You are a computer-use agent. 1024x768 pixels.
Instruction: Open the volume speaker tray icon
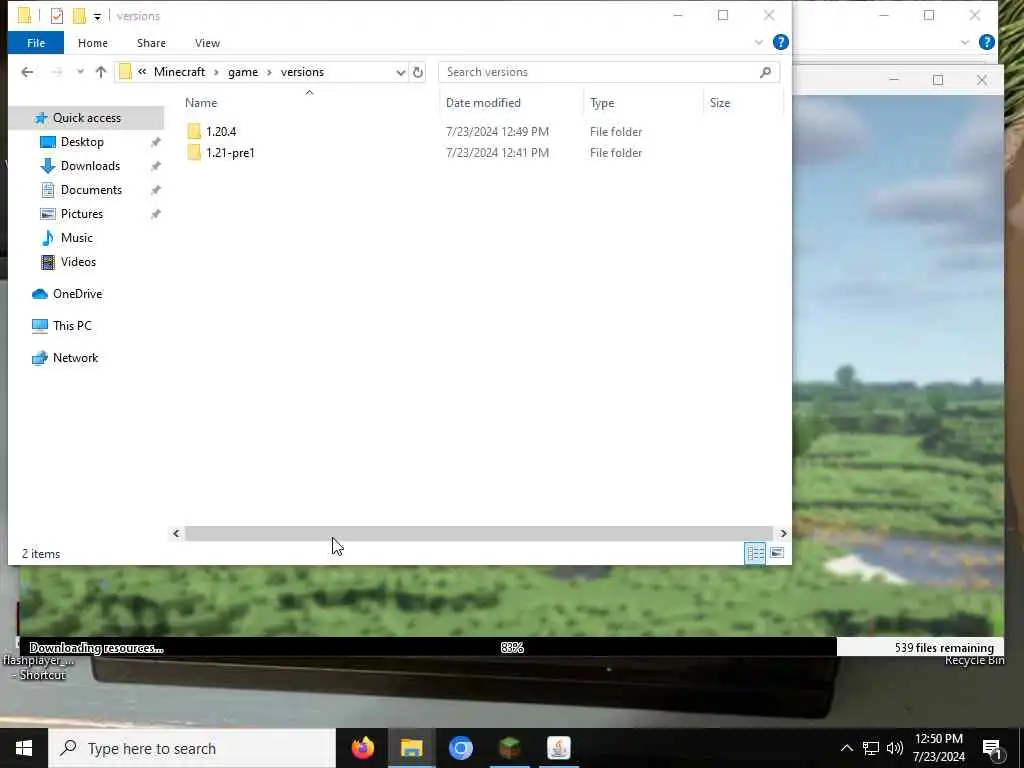(895, 748)
